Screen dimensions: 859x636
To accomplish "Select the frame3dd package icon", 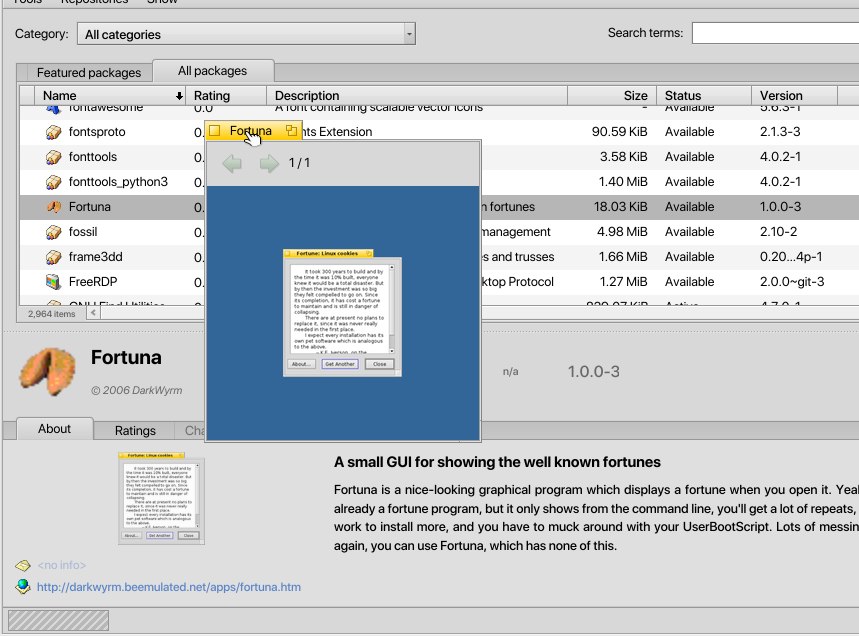I will pos(53,257).
